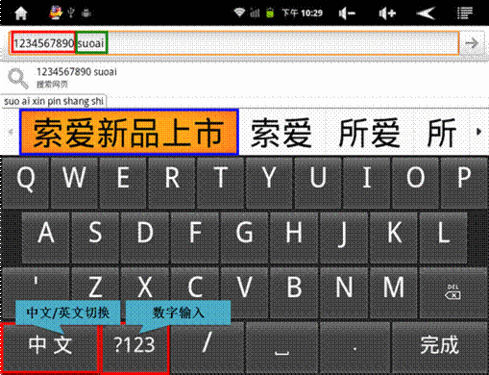Tap the R key

172,183
